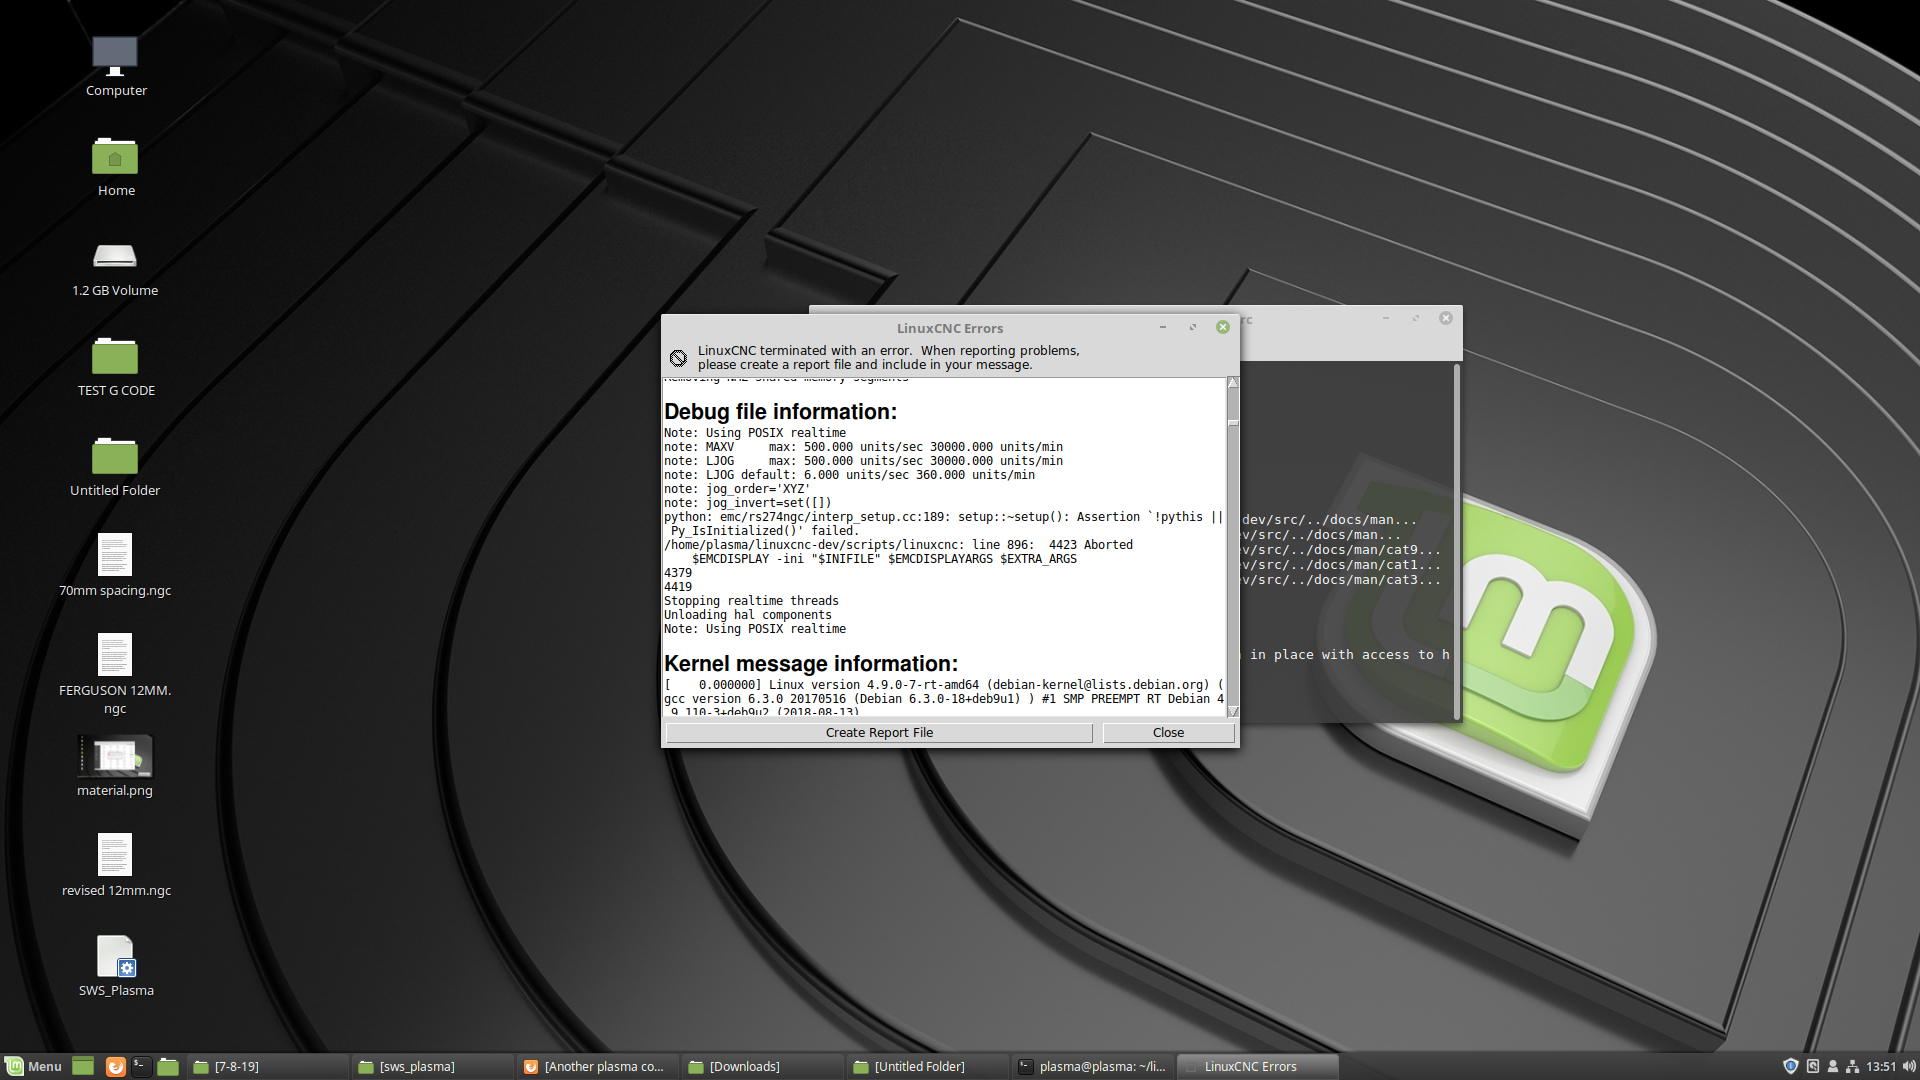The width and height of the screenshot is (1920, 1080).
Task: Switch to Another plasma co... Firefox window
Action: [597, 1067]
